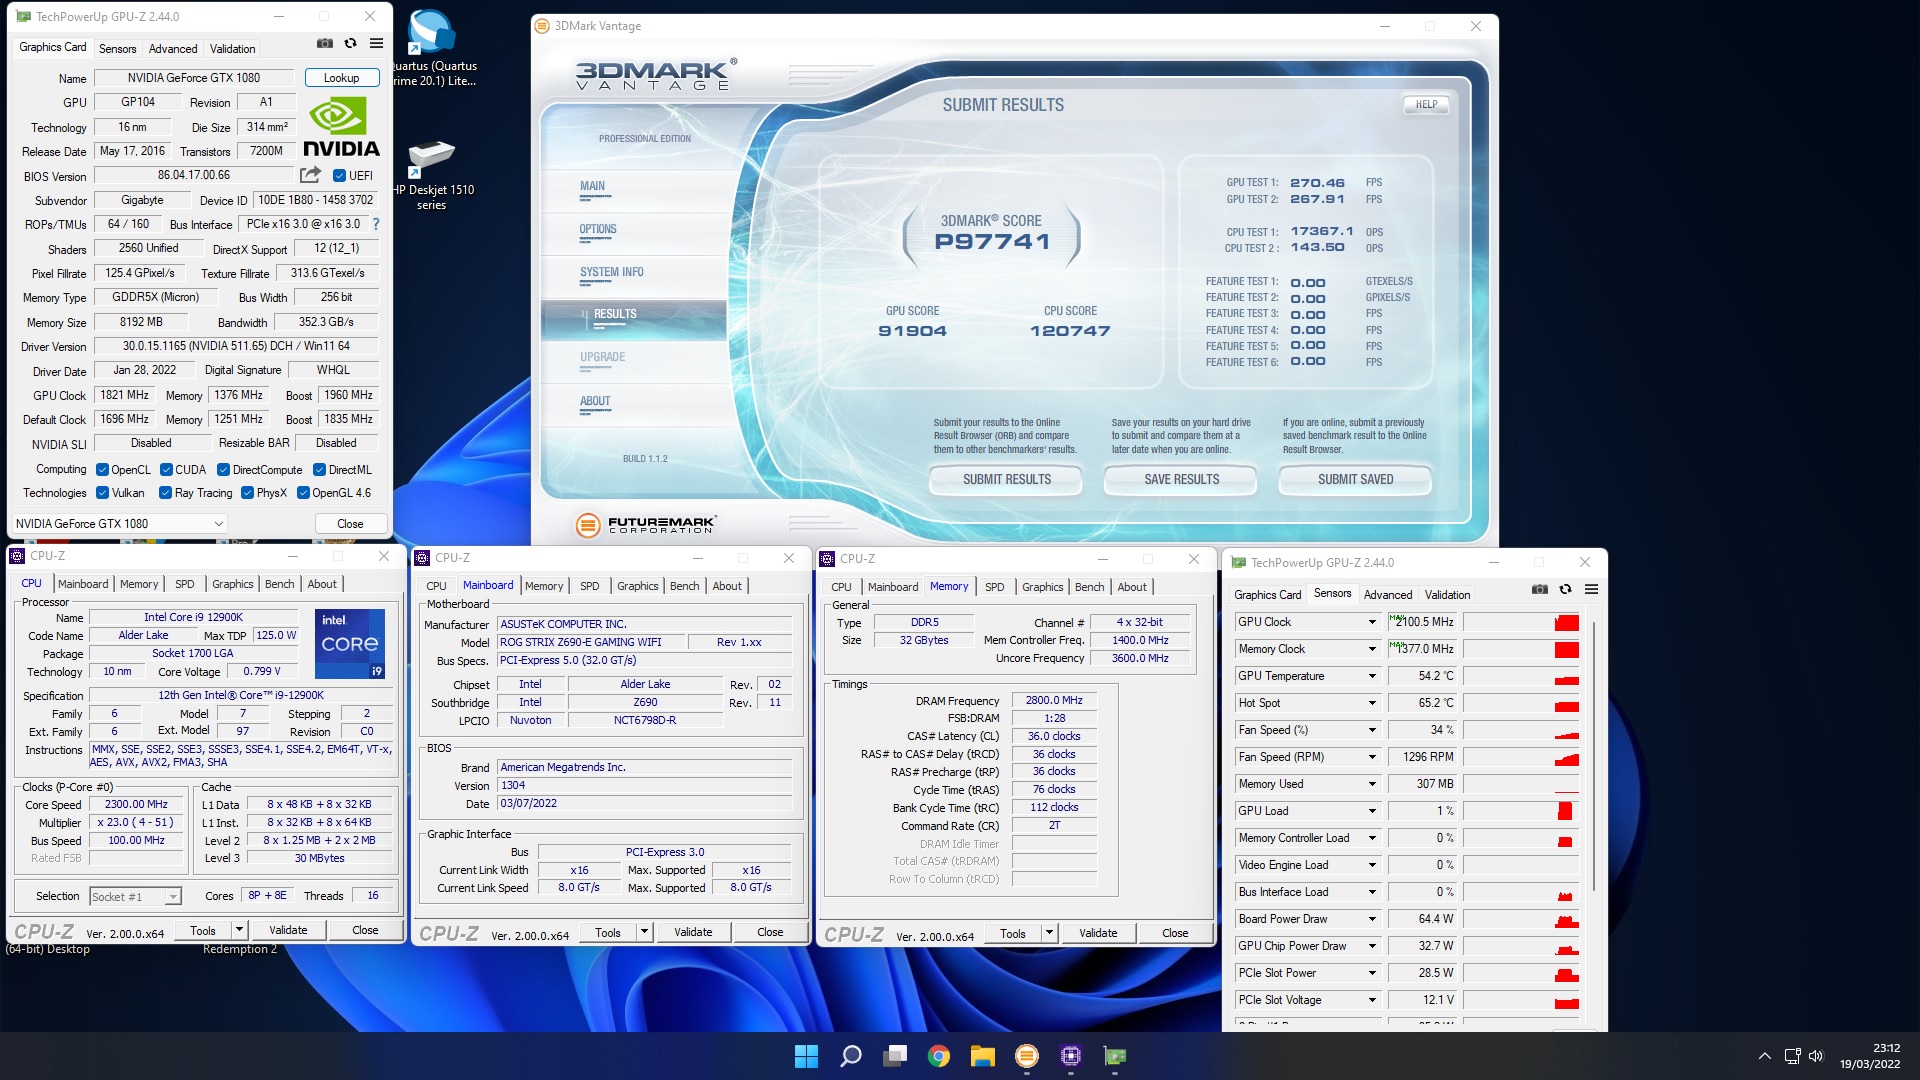Viewport: 1920px width, 1080px height.
Task: Switch to Sensors tab in top GPU-Z window
Action: (117, 49)
